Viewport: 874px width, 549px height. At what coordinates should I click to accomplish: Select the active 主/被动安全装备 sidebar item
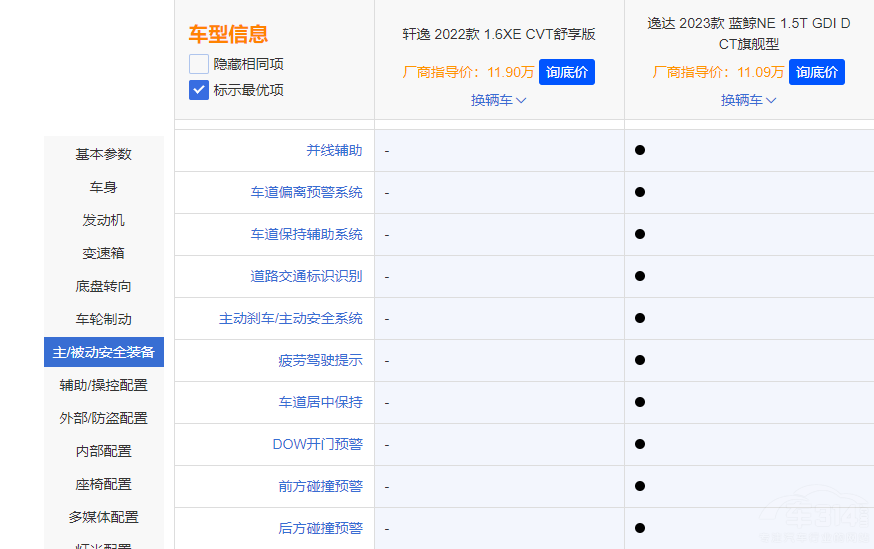tap(103, 352)
